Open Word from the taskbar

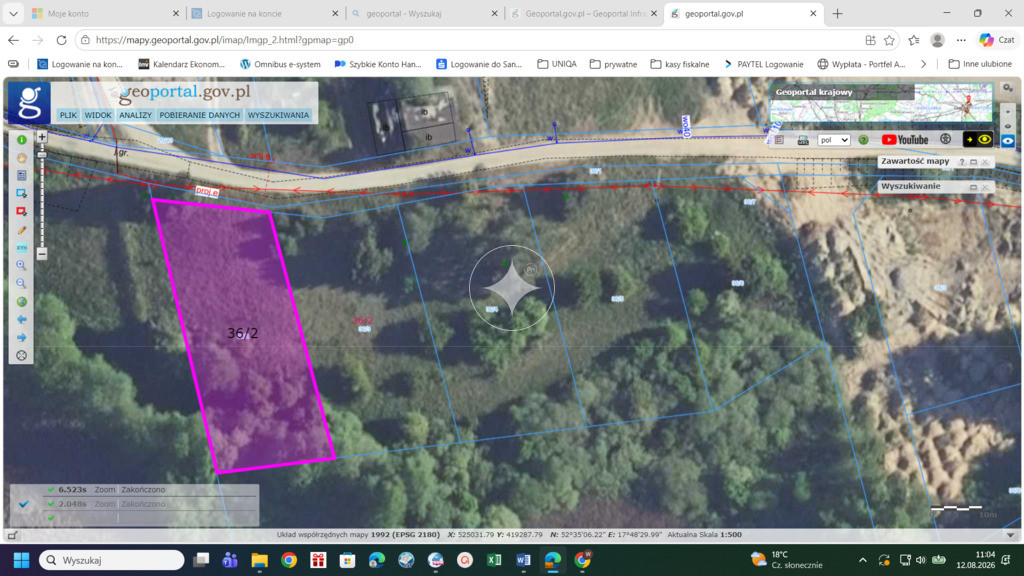523,560
